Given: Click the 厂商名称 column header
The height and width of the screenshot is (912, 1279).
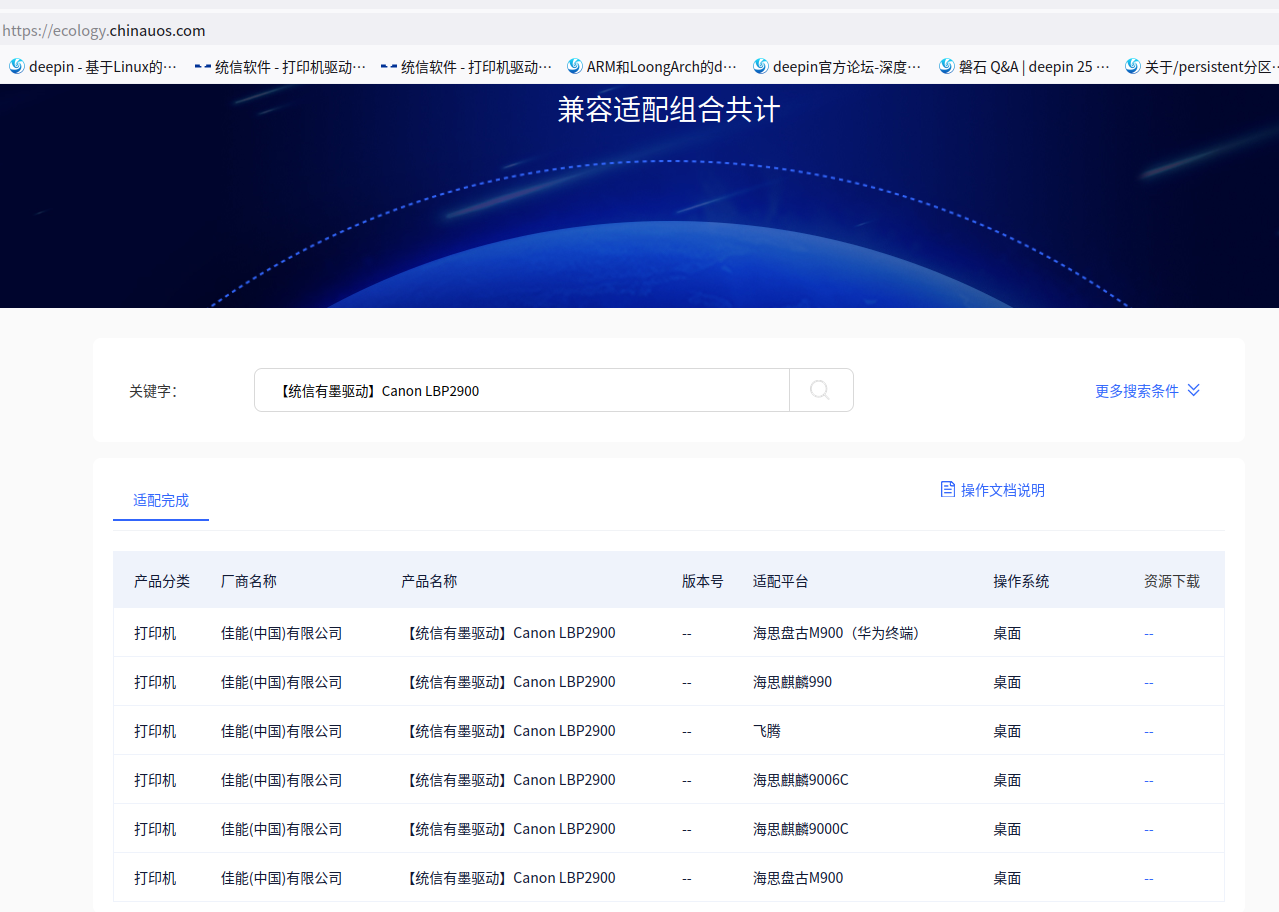Looking at the screenshot, I should [x=249, y=581].
